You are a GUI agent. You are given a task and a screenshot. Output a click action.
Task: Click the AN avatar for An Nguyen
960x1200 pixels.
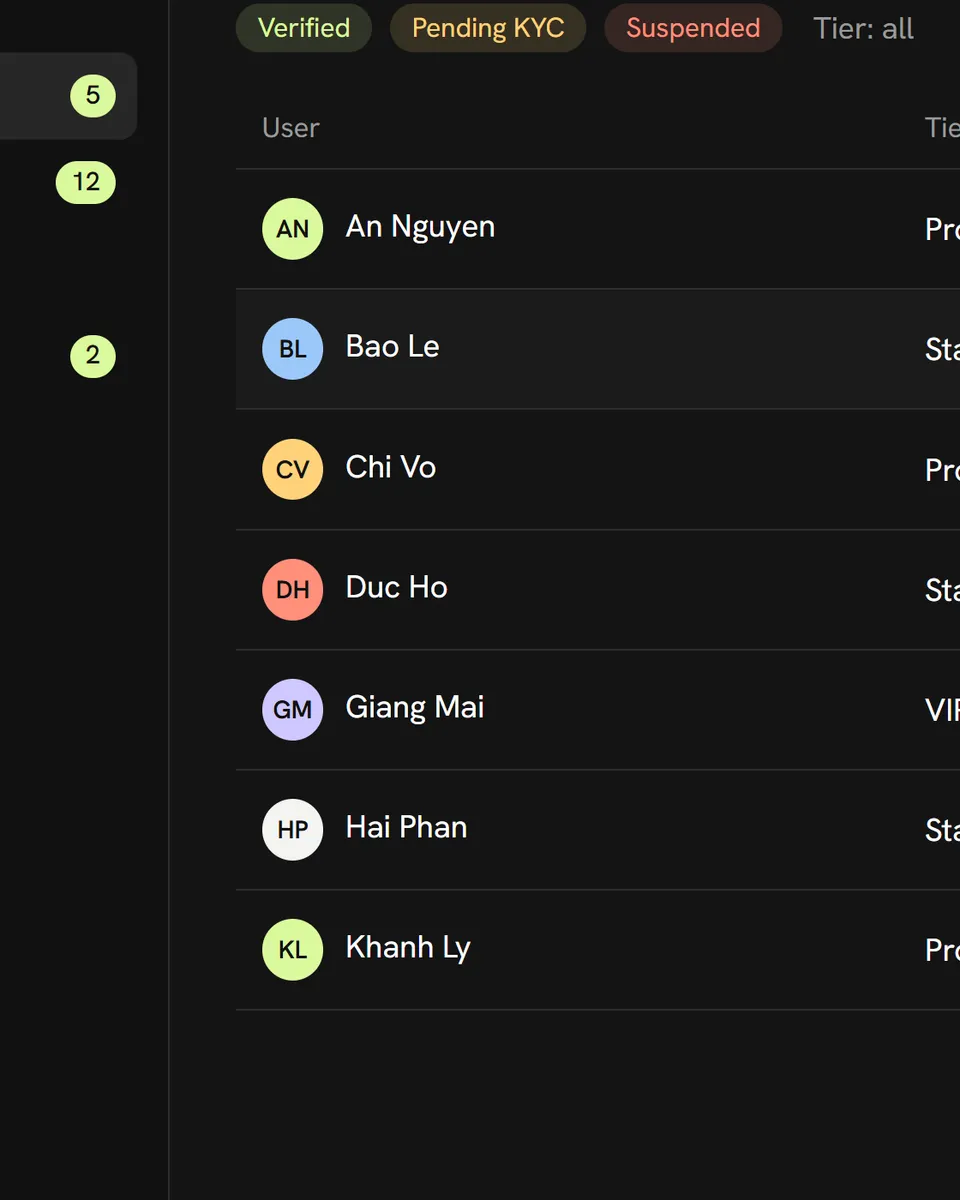292,229
